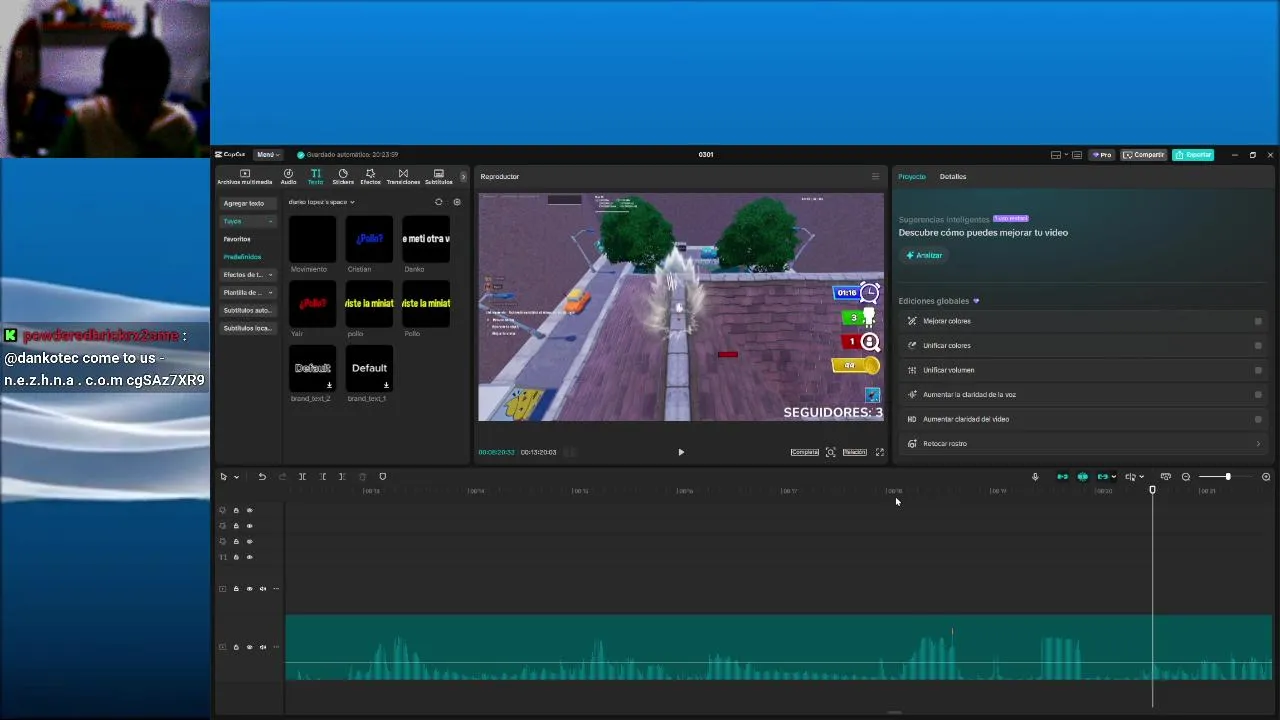
Task: Delete right of playhead tool
Action: point(342,477)
